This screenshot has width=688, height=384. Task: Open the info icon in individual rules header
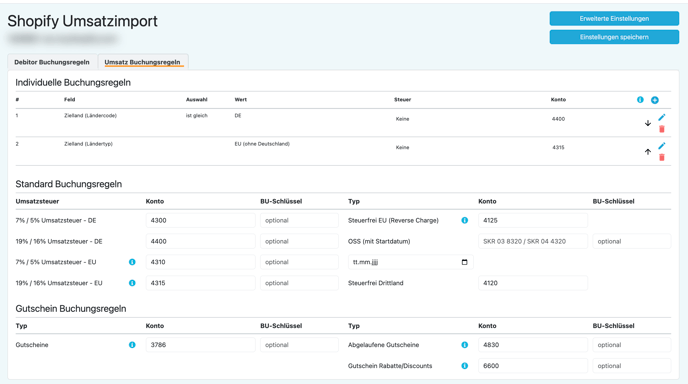point(640,100)
